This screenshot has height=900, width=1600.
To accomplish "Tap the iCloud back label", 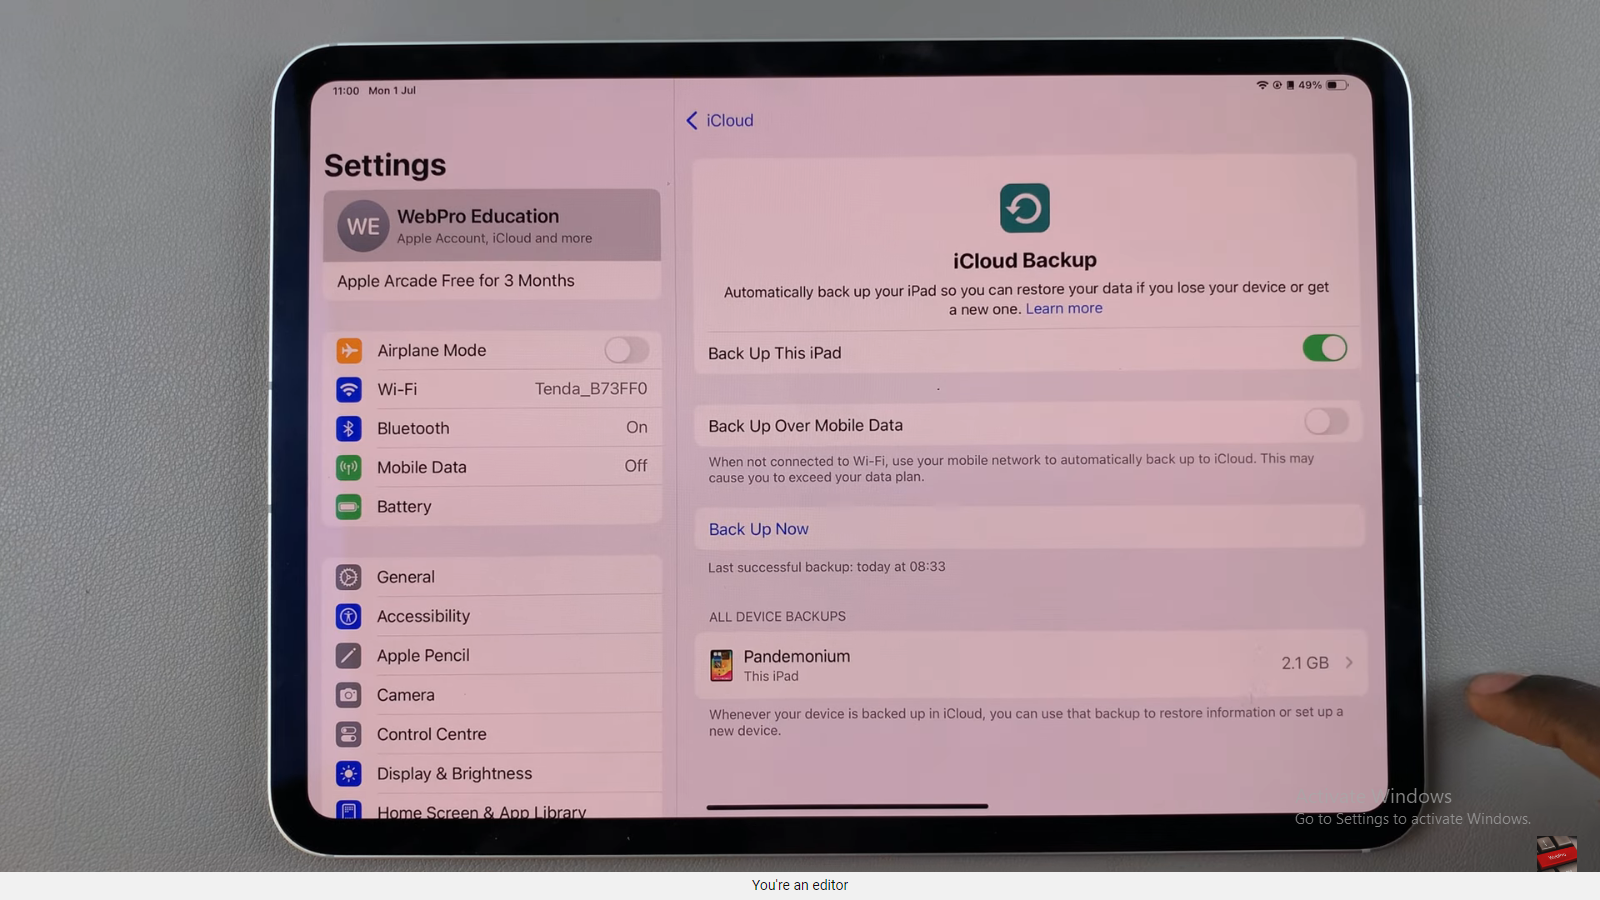I will coord(730,120).
